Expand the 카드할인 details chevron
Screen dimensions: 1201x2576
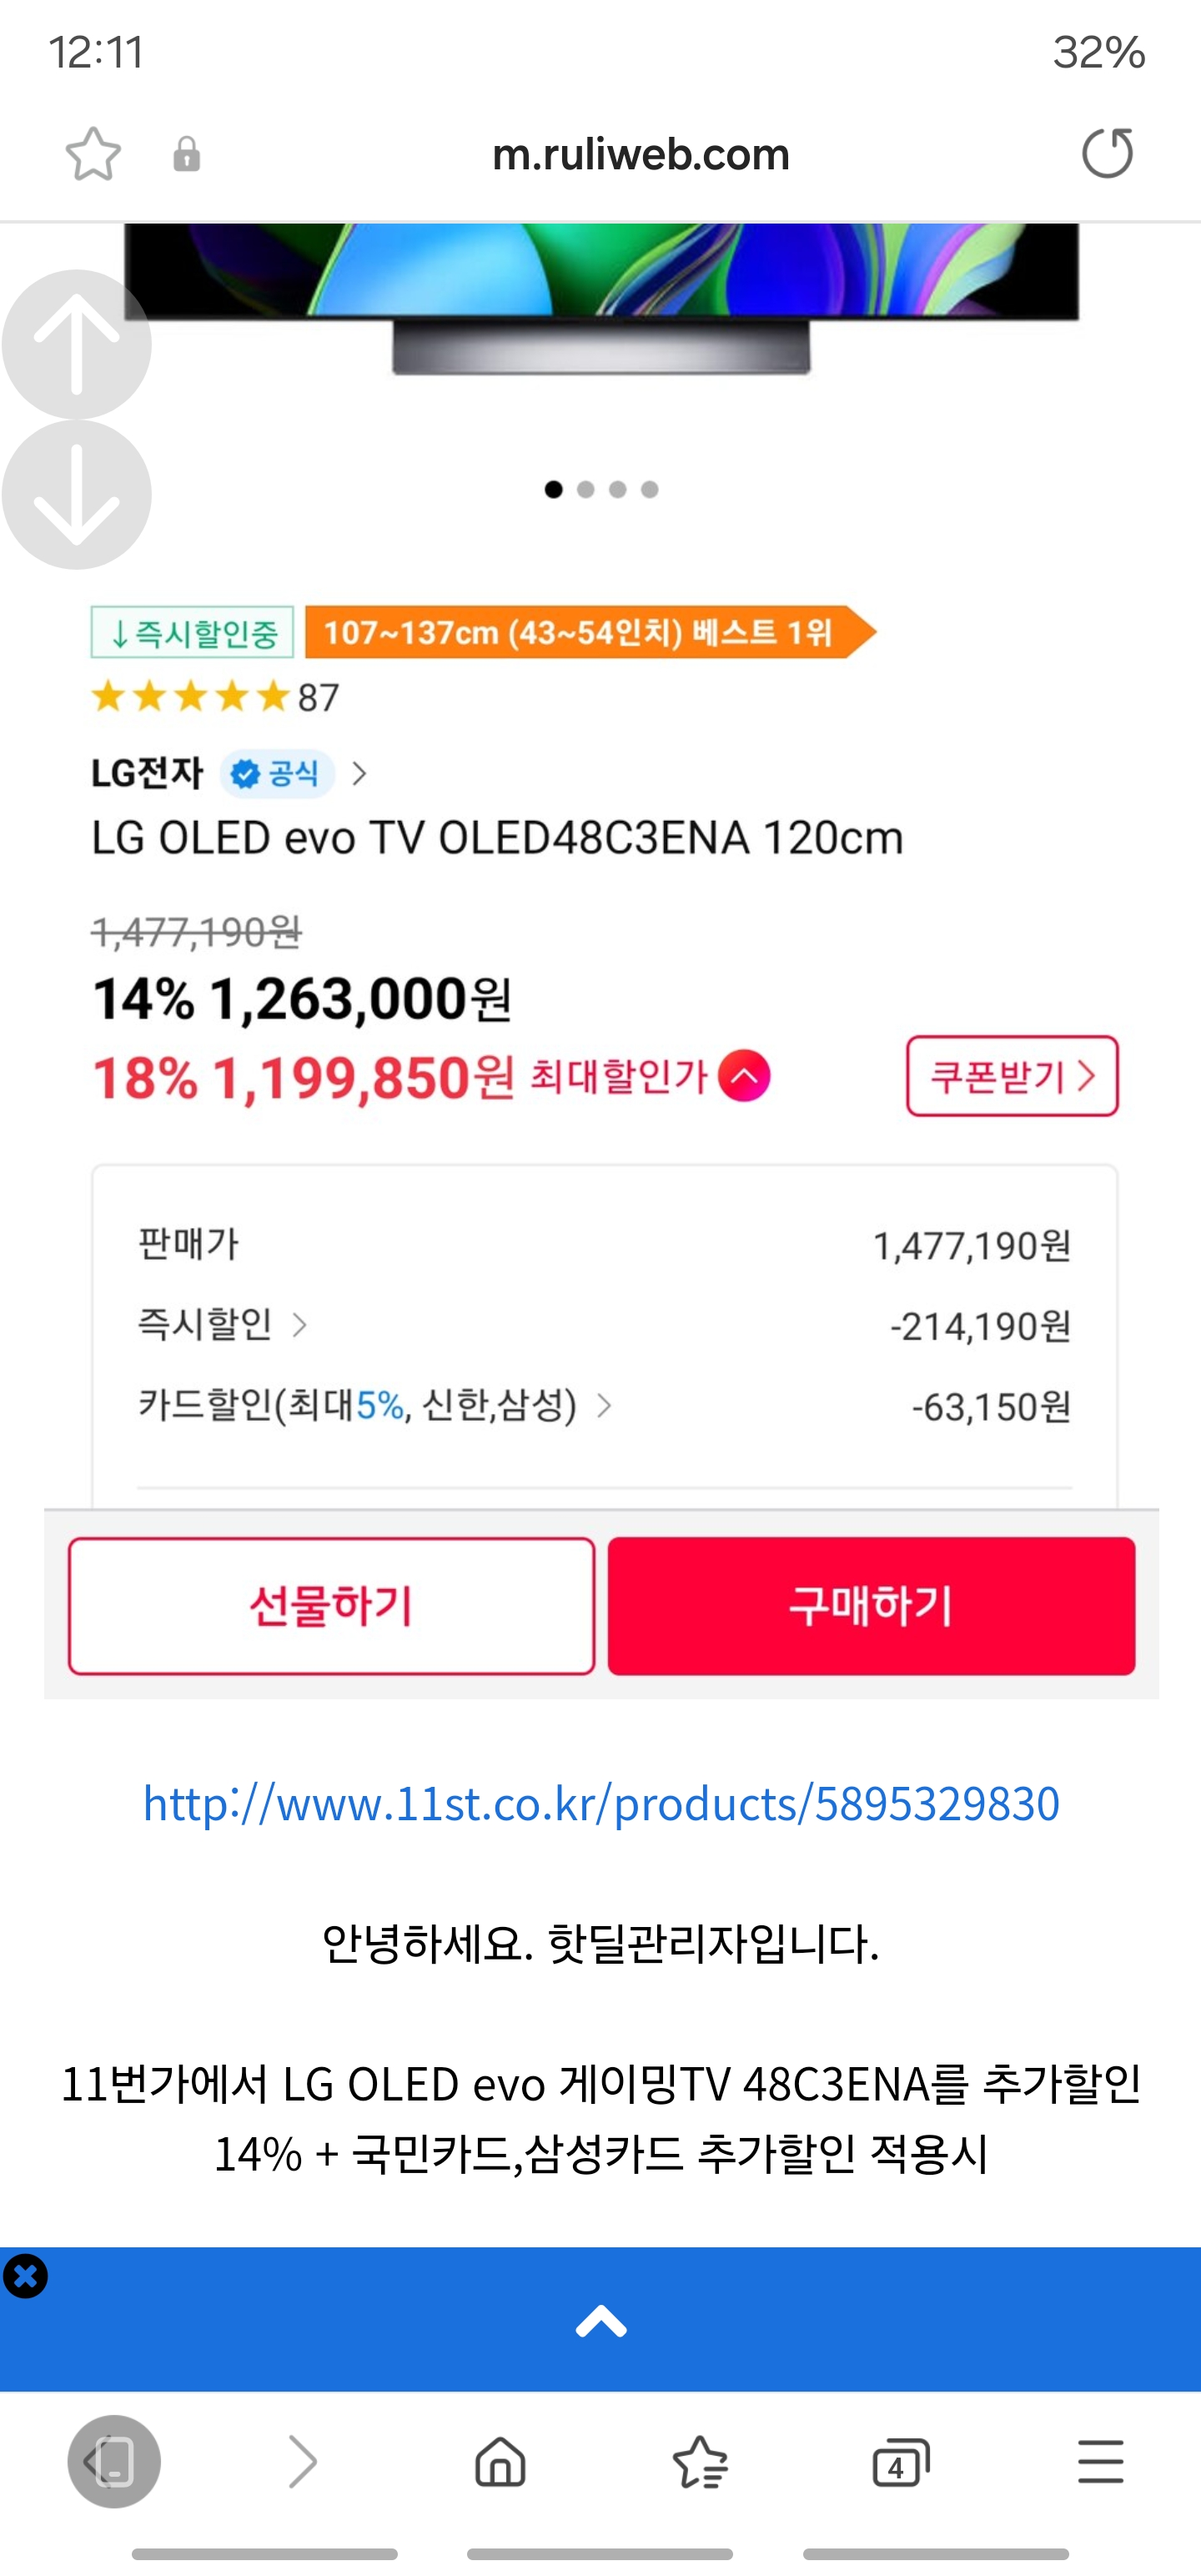point(604,1406)
